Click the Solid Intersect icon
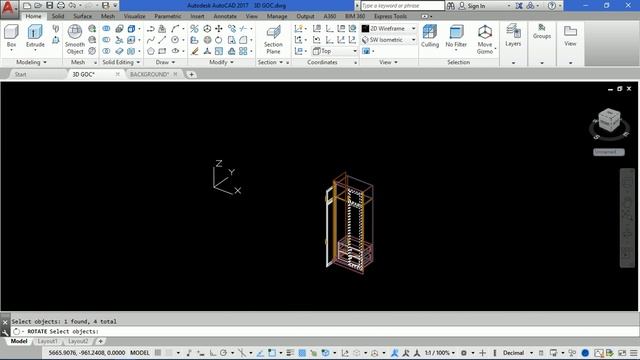Image resolution: width=640 pixels, height=360 pixels. [106, 51]
